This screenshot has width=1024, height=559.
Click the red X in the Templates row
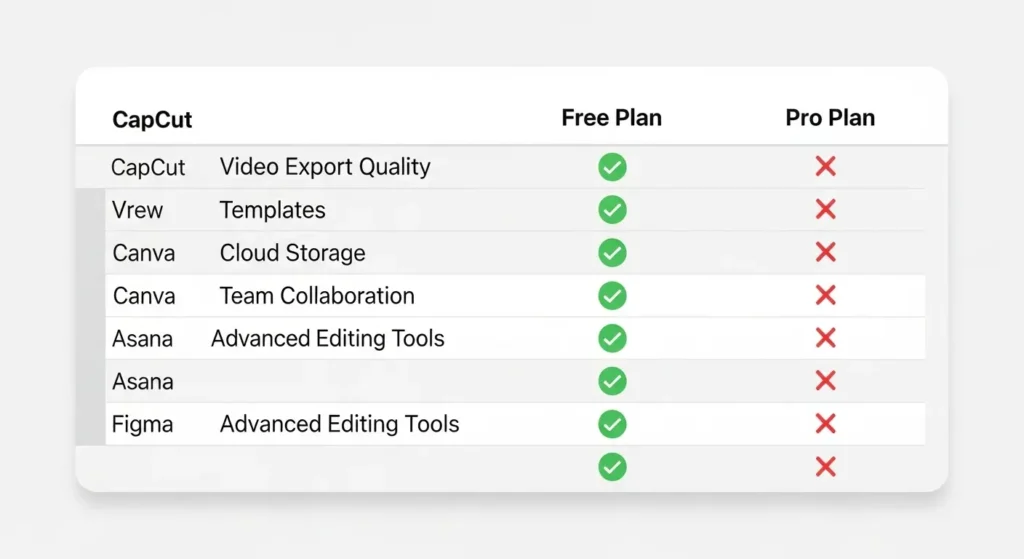click(825, 210)
